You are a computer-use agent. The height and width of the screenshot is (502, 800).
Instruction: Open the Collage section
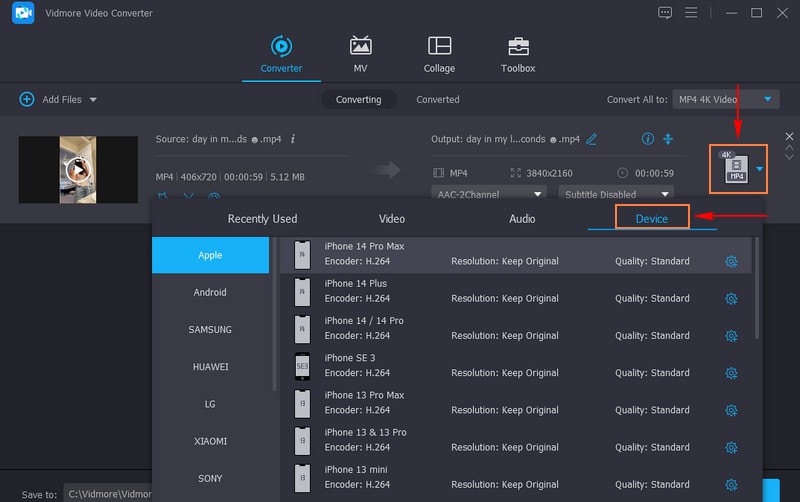click(x=439, y=54)
